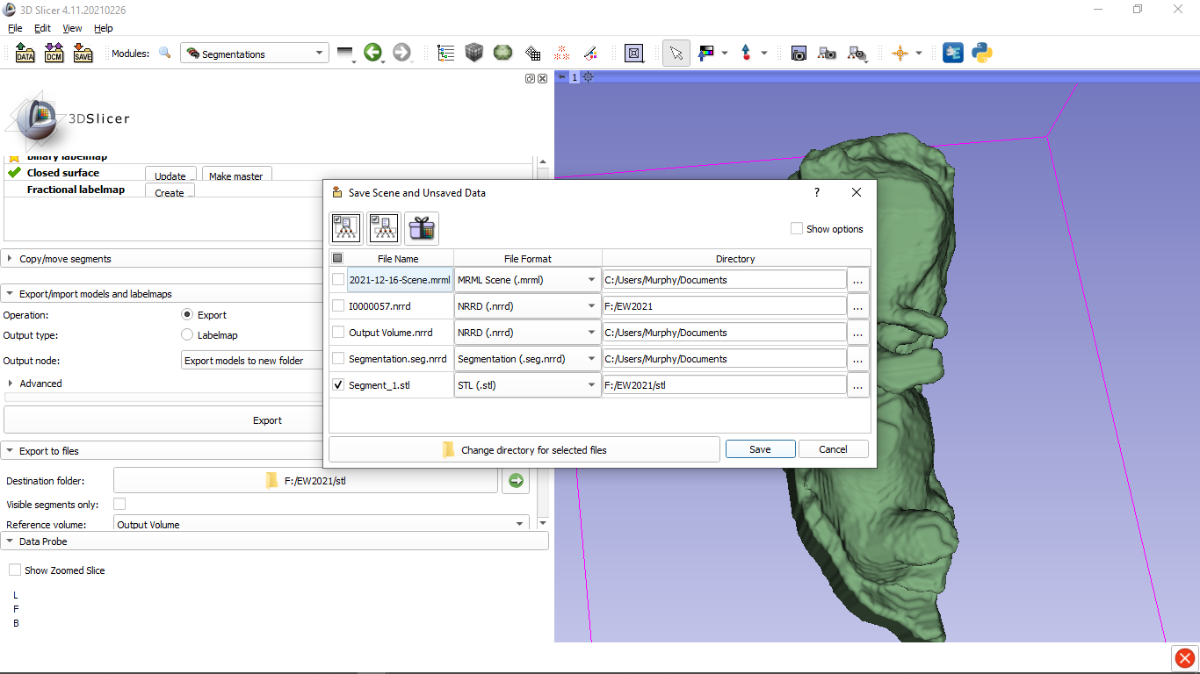
Task: Click the browse button next to Segment_1.stl directory
Action: (857, 384)
